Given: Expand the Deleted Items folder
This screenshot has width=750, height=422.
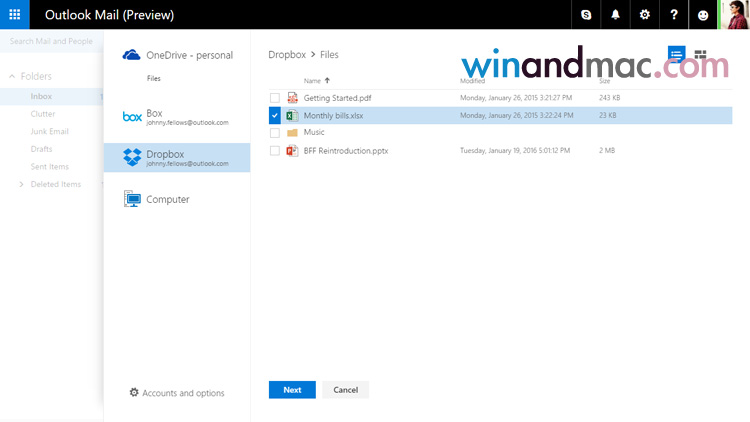Looking at the screenshot, I should 22,184.
